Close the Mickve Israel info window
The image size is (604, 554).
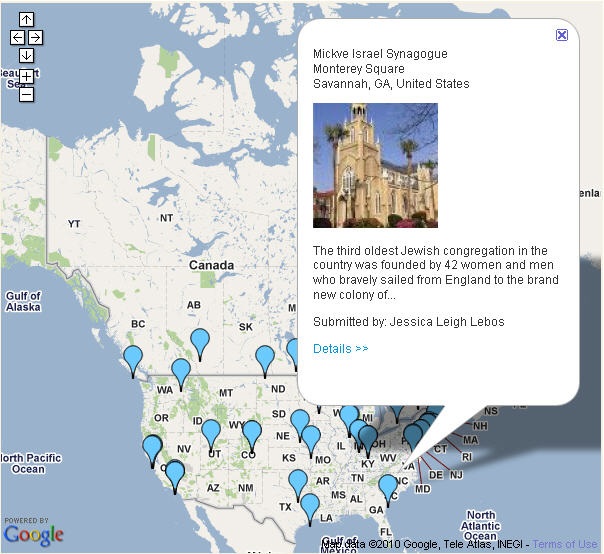pyautogui.click(x=562, y=35)
